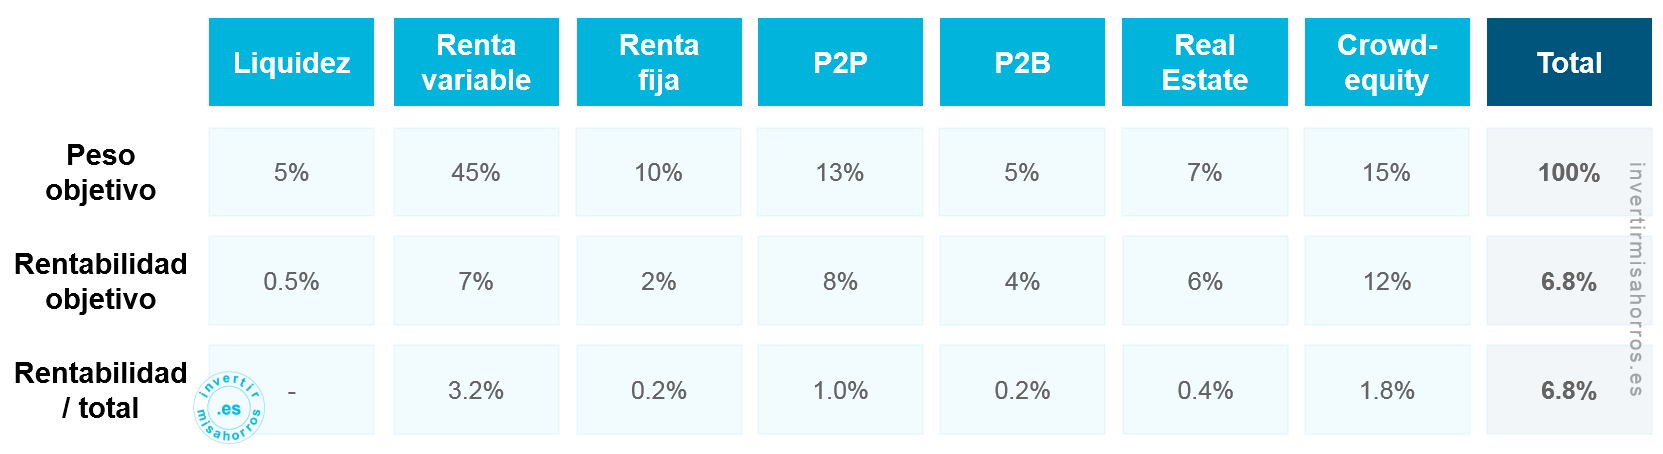Select the Real Estate header

tap(1205, 62)
